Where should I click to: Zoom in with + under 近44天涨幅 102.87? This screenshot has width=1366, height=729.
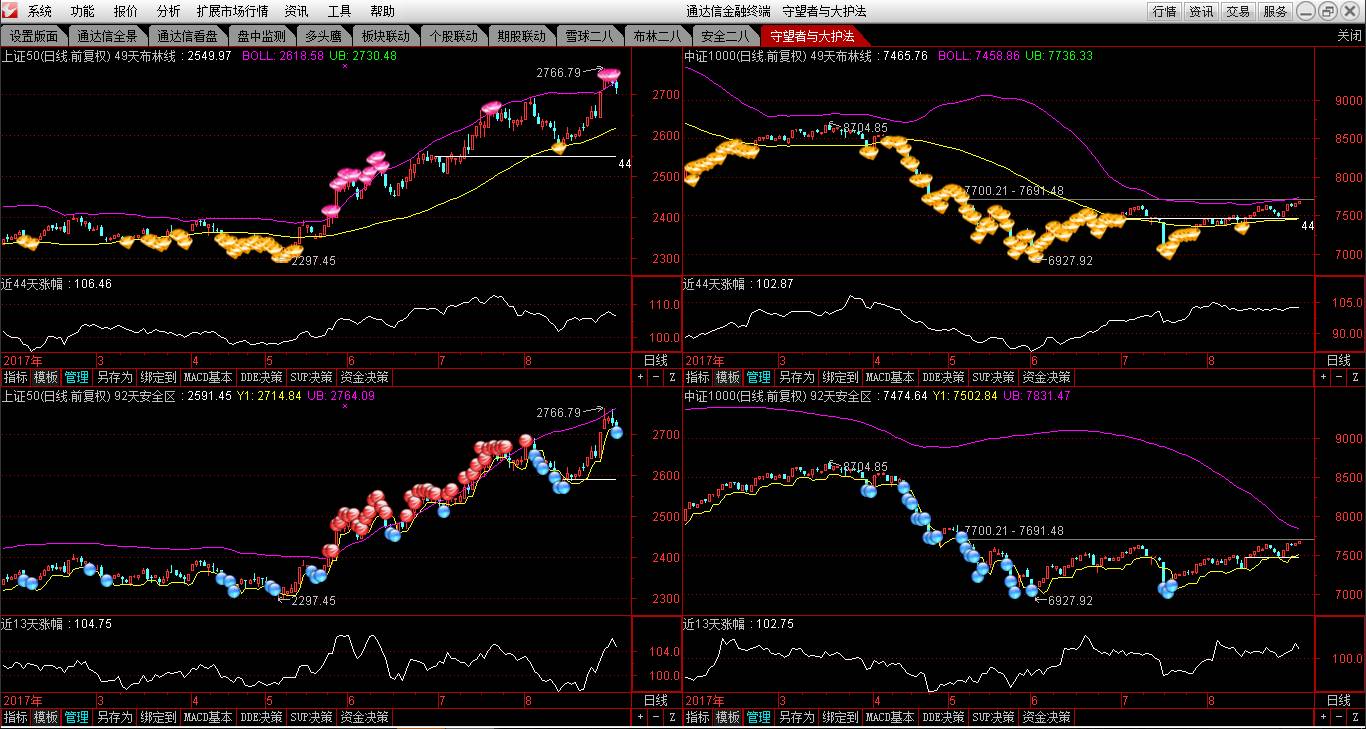tap(1323, 377)
